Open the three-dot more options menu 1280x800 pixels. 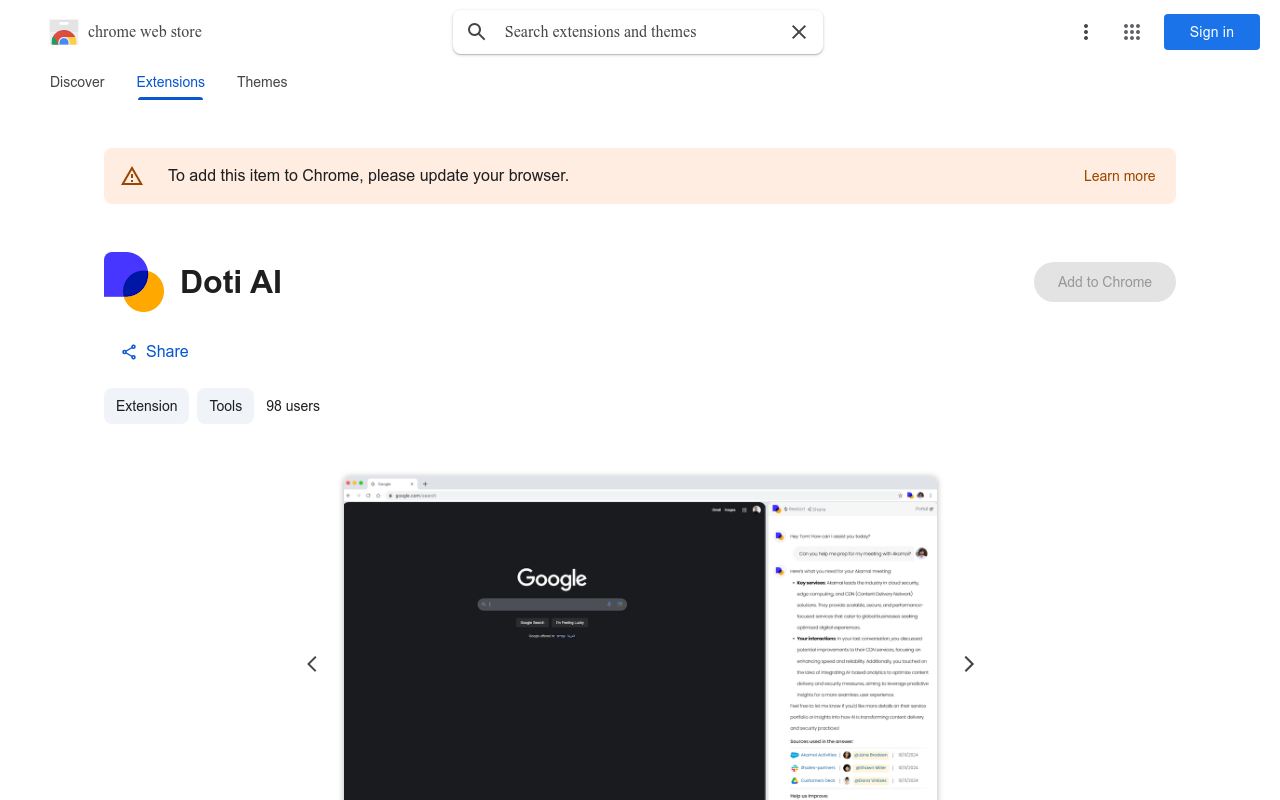(1086, 32)
